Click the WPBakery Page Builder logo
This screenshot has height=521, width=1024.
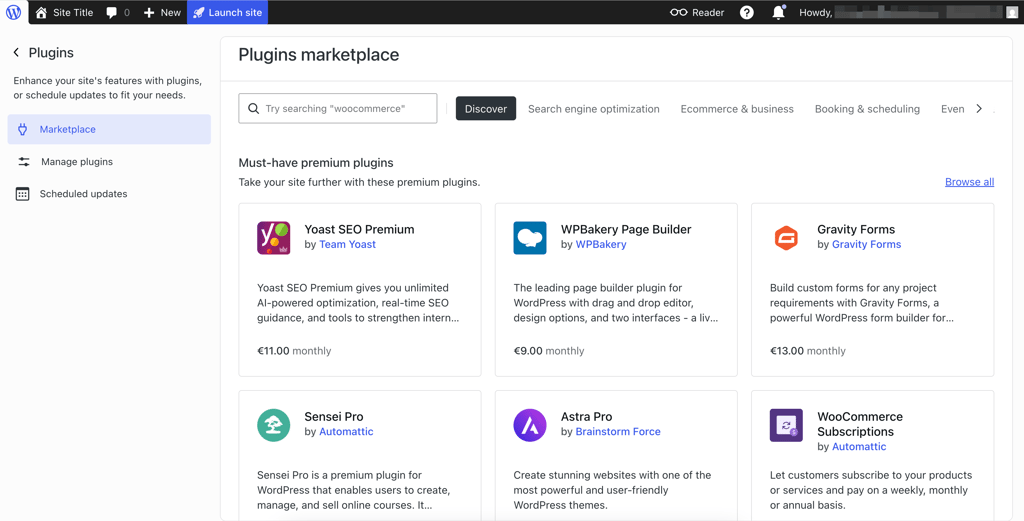[x=530, y=238]
